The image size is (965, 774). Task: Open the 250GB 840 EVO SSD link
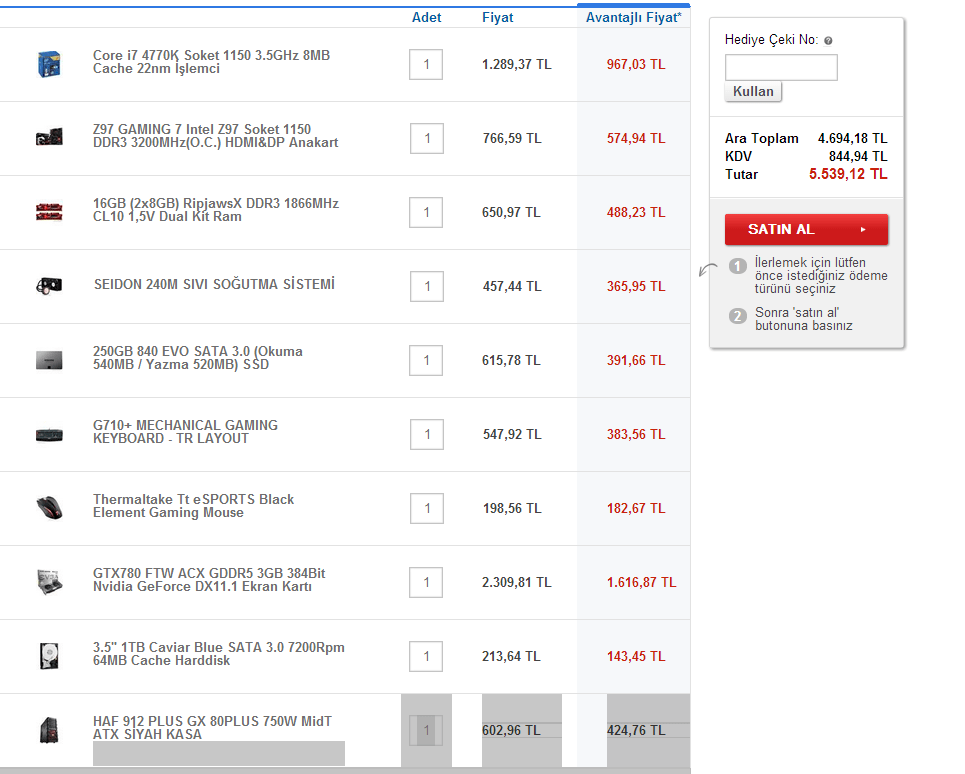point(198,358)
